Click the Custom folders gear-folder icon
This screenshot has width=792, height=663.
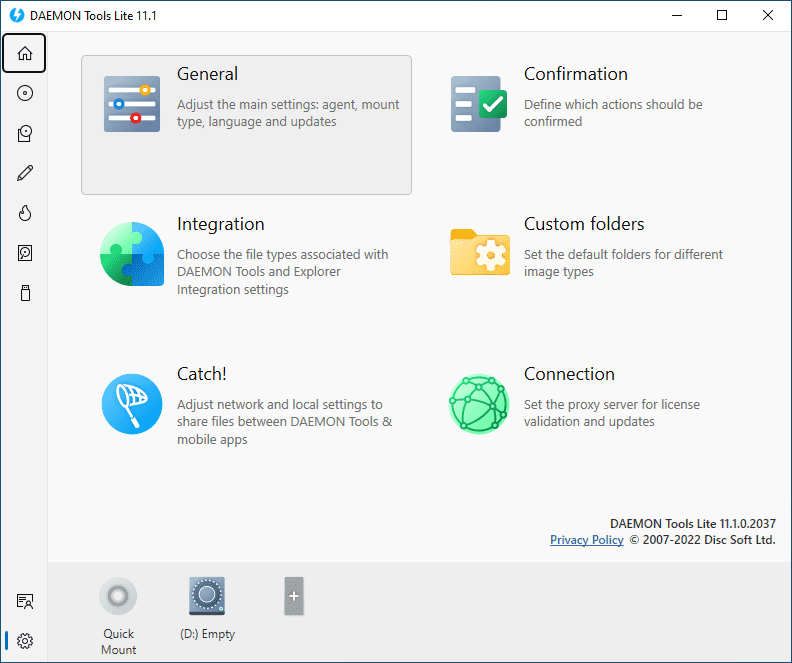tap(480, 252)
